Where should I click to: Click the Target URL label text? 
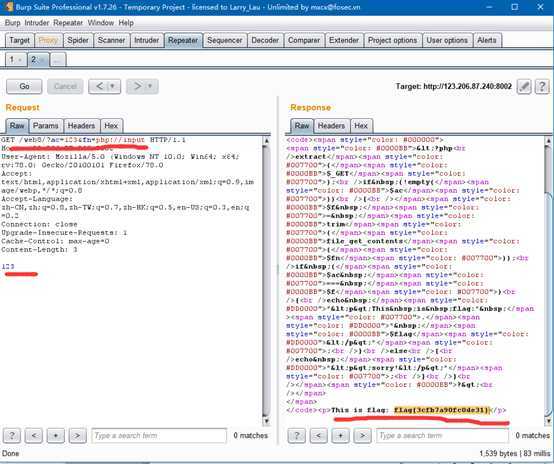tap(454, 86)
